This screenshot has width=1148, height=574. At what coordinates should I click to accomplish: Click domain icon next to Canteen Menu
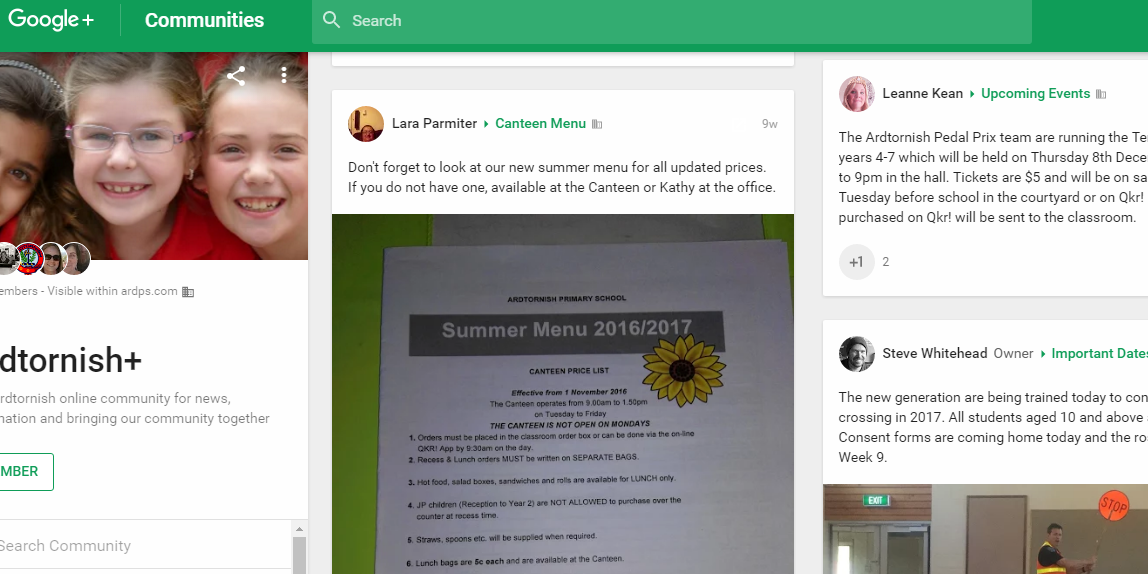(597, 124)
